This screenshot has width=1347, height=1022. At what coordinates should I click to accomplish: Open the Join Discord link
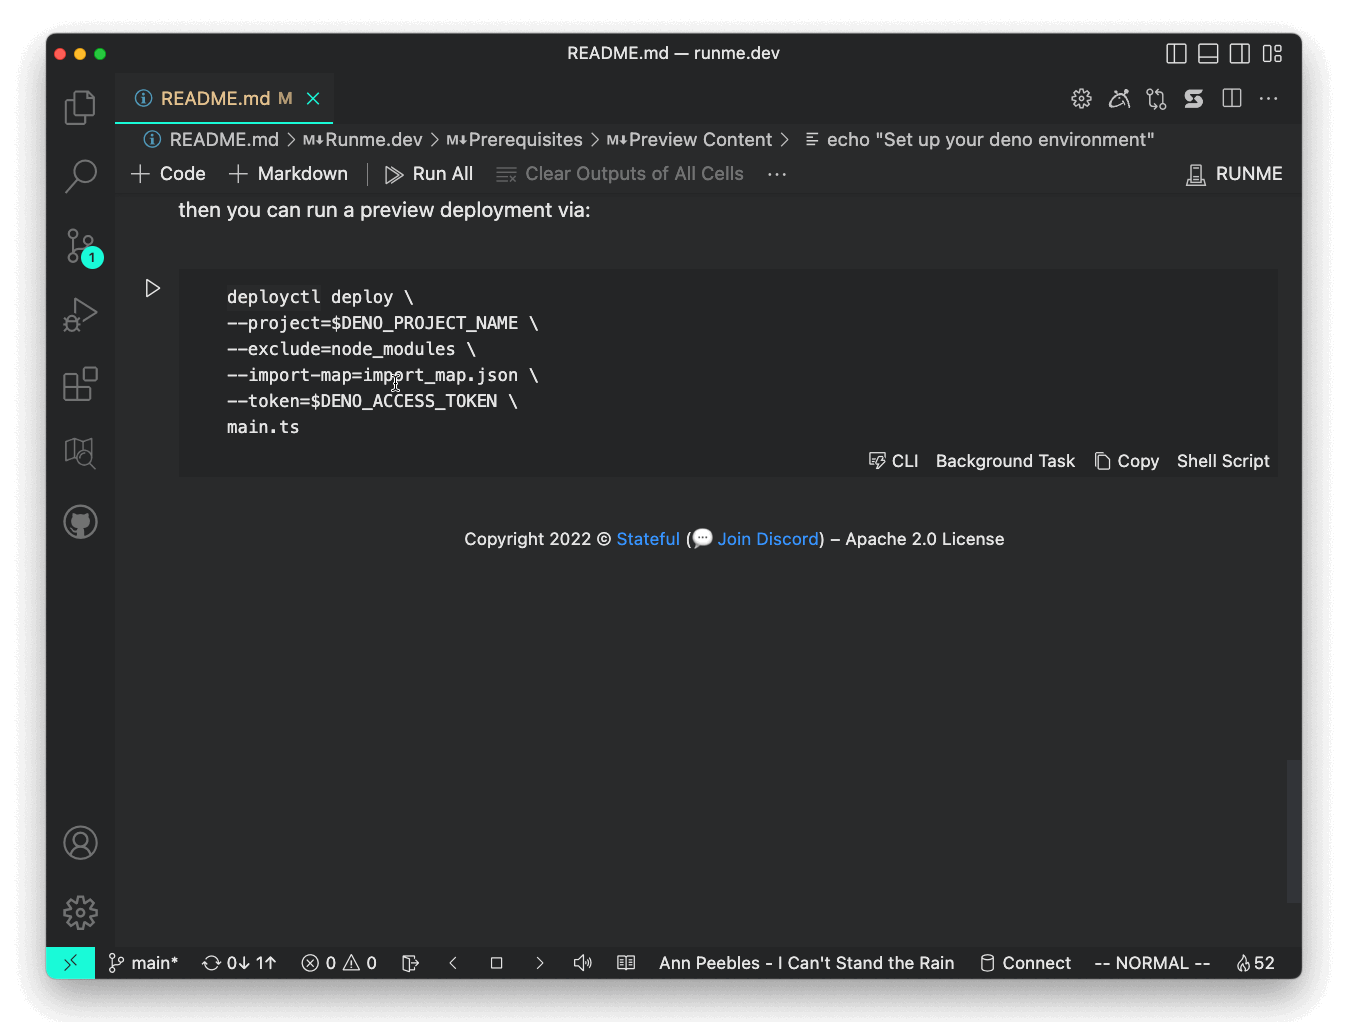click(x=767, y=539)
